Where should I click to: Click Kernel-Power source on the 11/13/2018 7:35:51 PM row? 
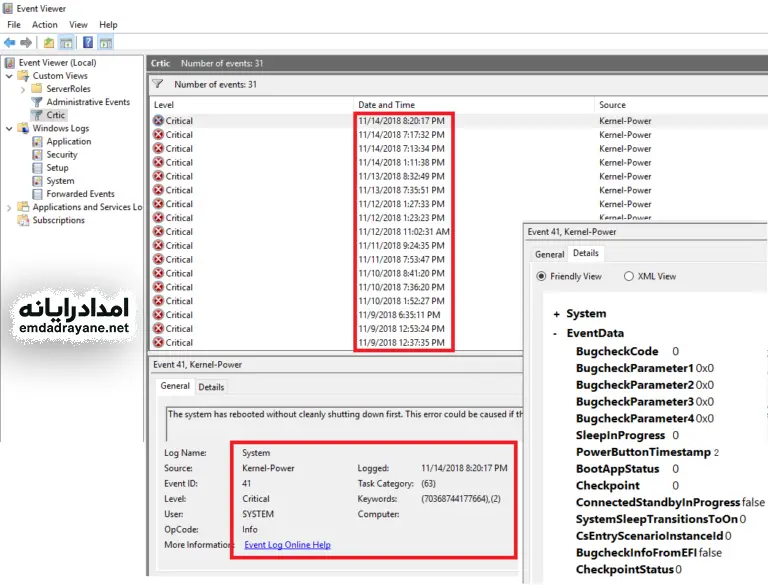pos(625,190)
